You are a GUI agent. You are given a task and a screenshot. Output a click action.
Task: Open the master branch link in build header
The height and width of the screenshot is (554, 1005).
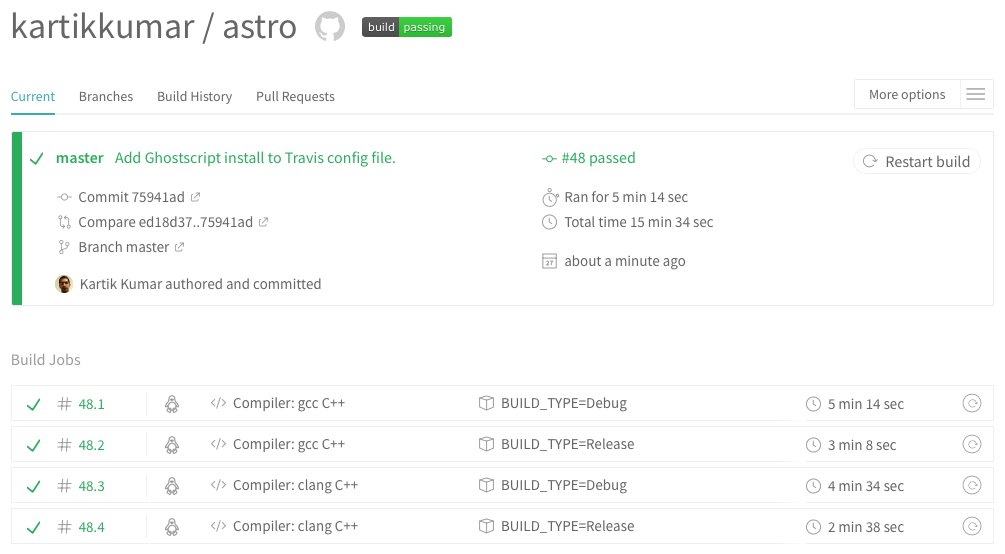79,158
